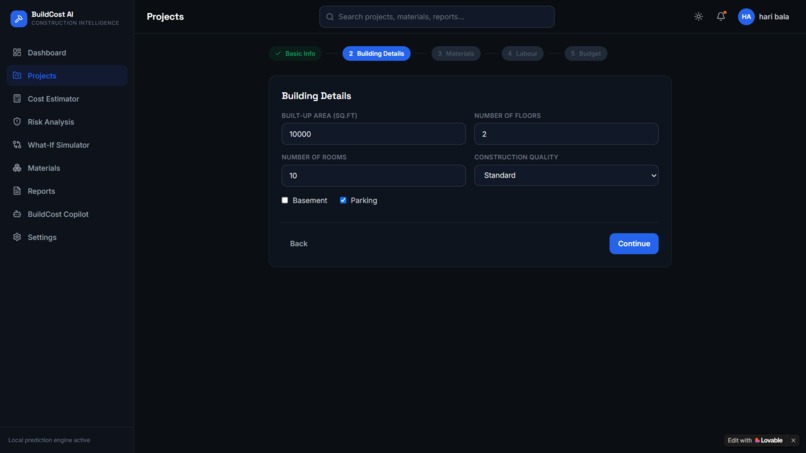Screen dimensions: 806x453
Task: Click the Building Details card title
Action: 316,96
